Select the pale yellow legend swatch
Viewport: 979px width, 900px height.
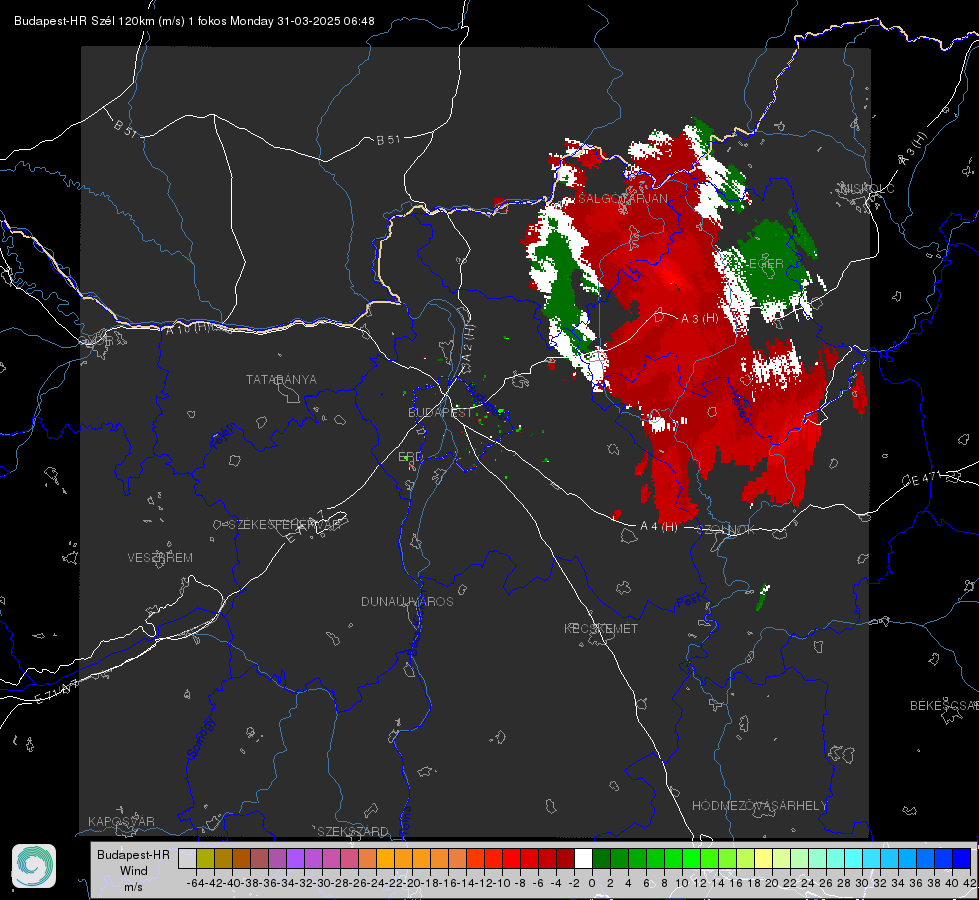(764, 859)
